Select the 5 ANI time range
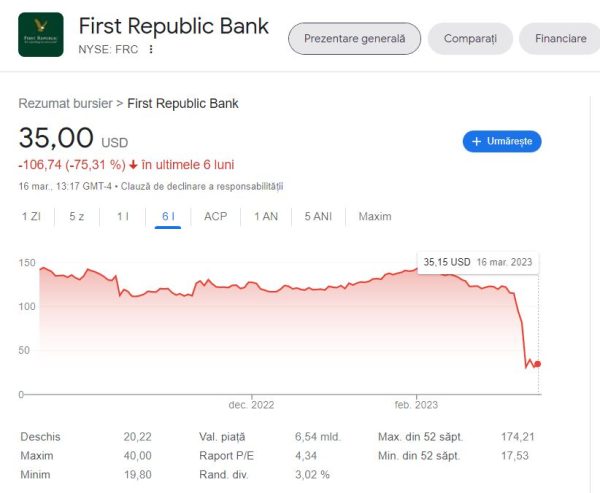 318,217
